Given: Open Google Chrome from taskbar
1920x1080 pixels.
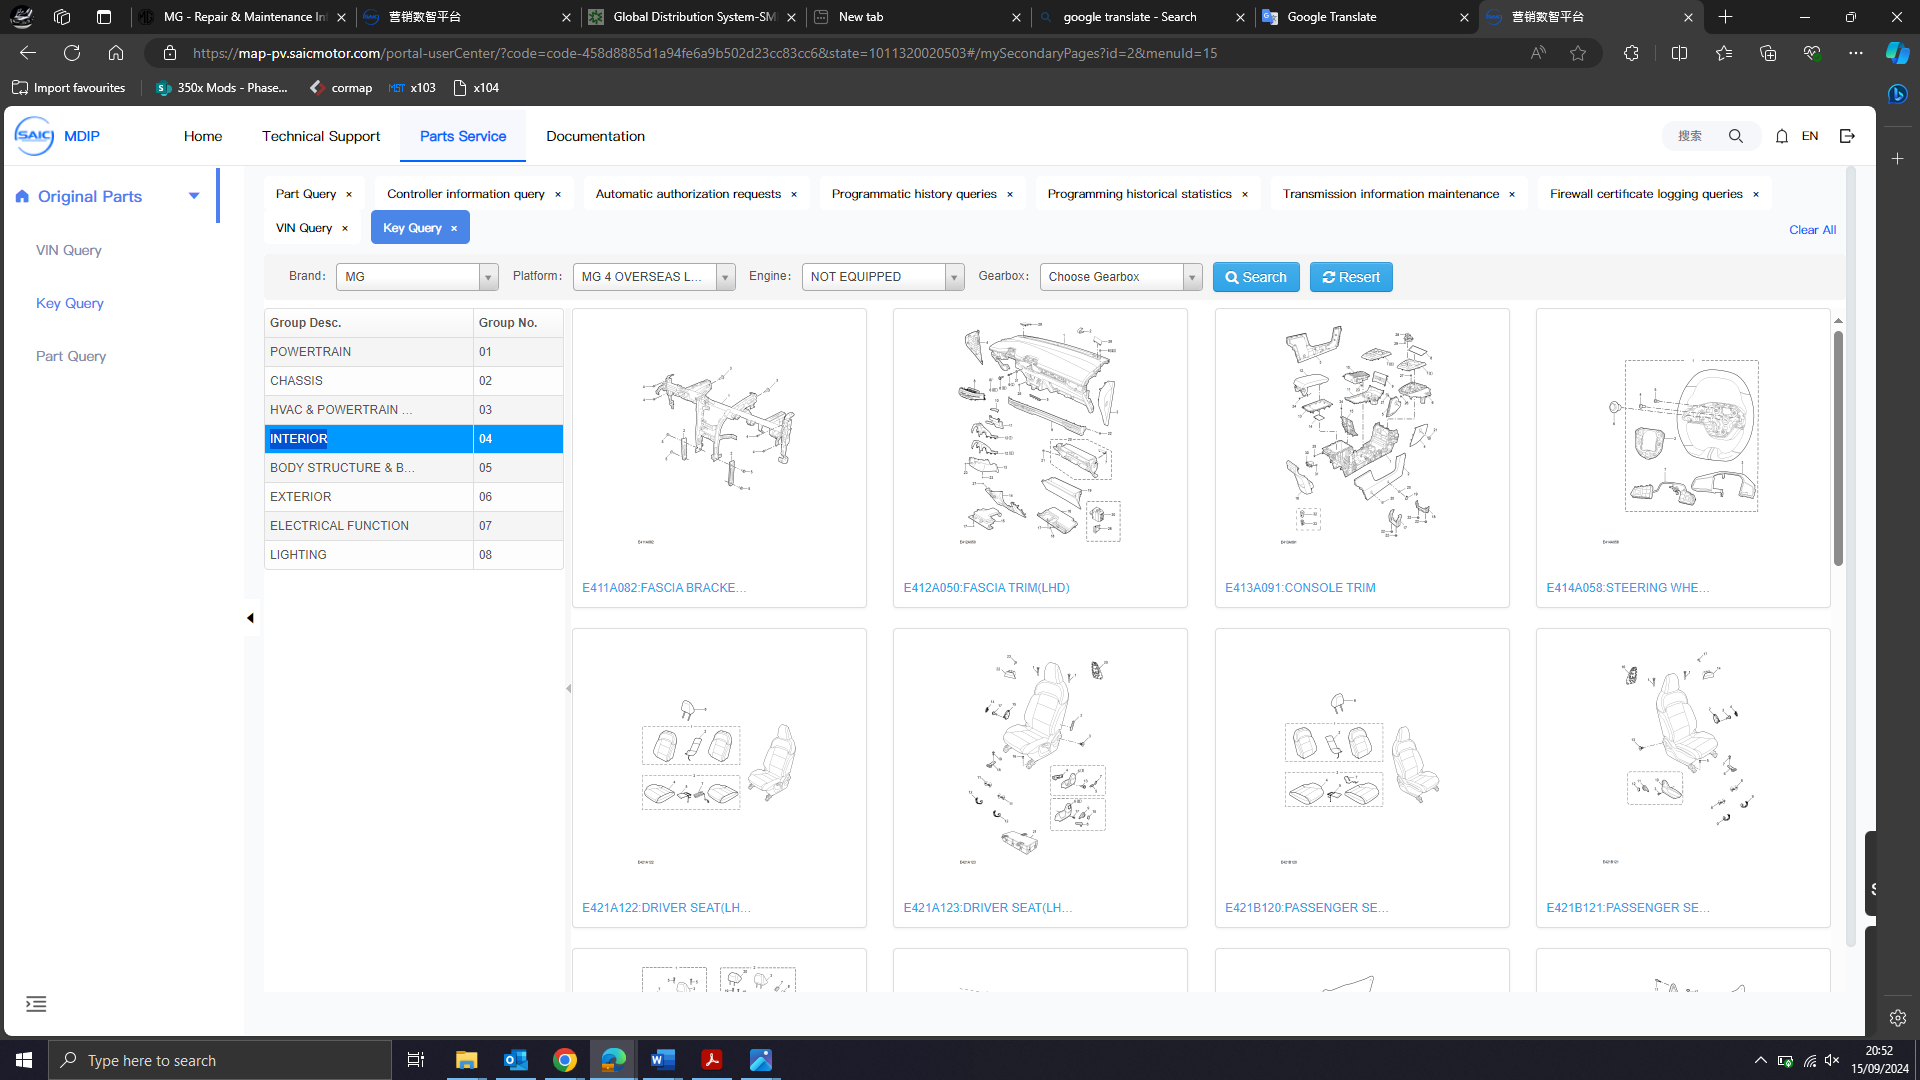Looking at the screenshot, I should [x=565, y=1060].
